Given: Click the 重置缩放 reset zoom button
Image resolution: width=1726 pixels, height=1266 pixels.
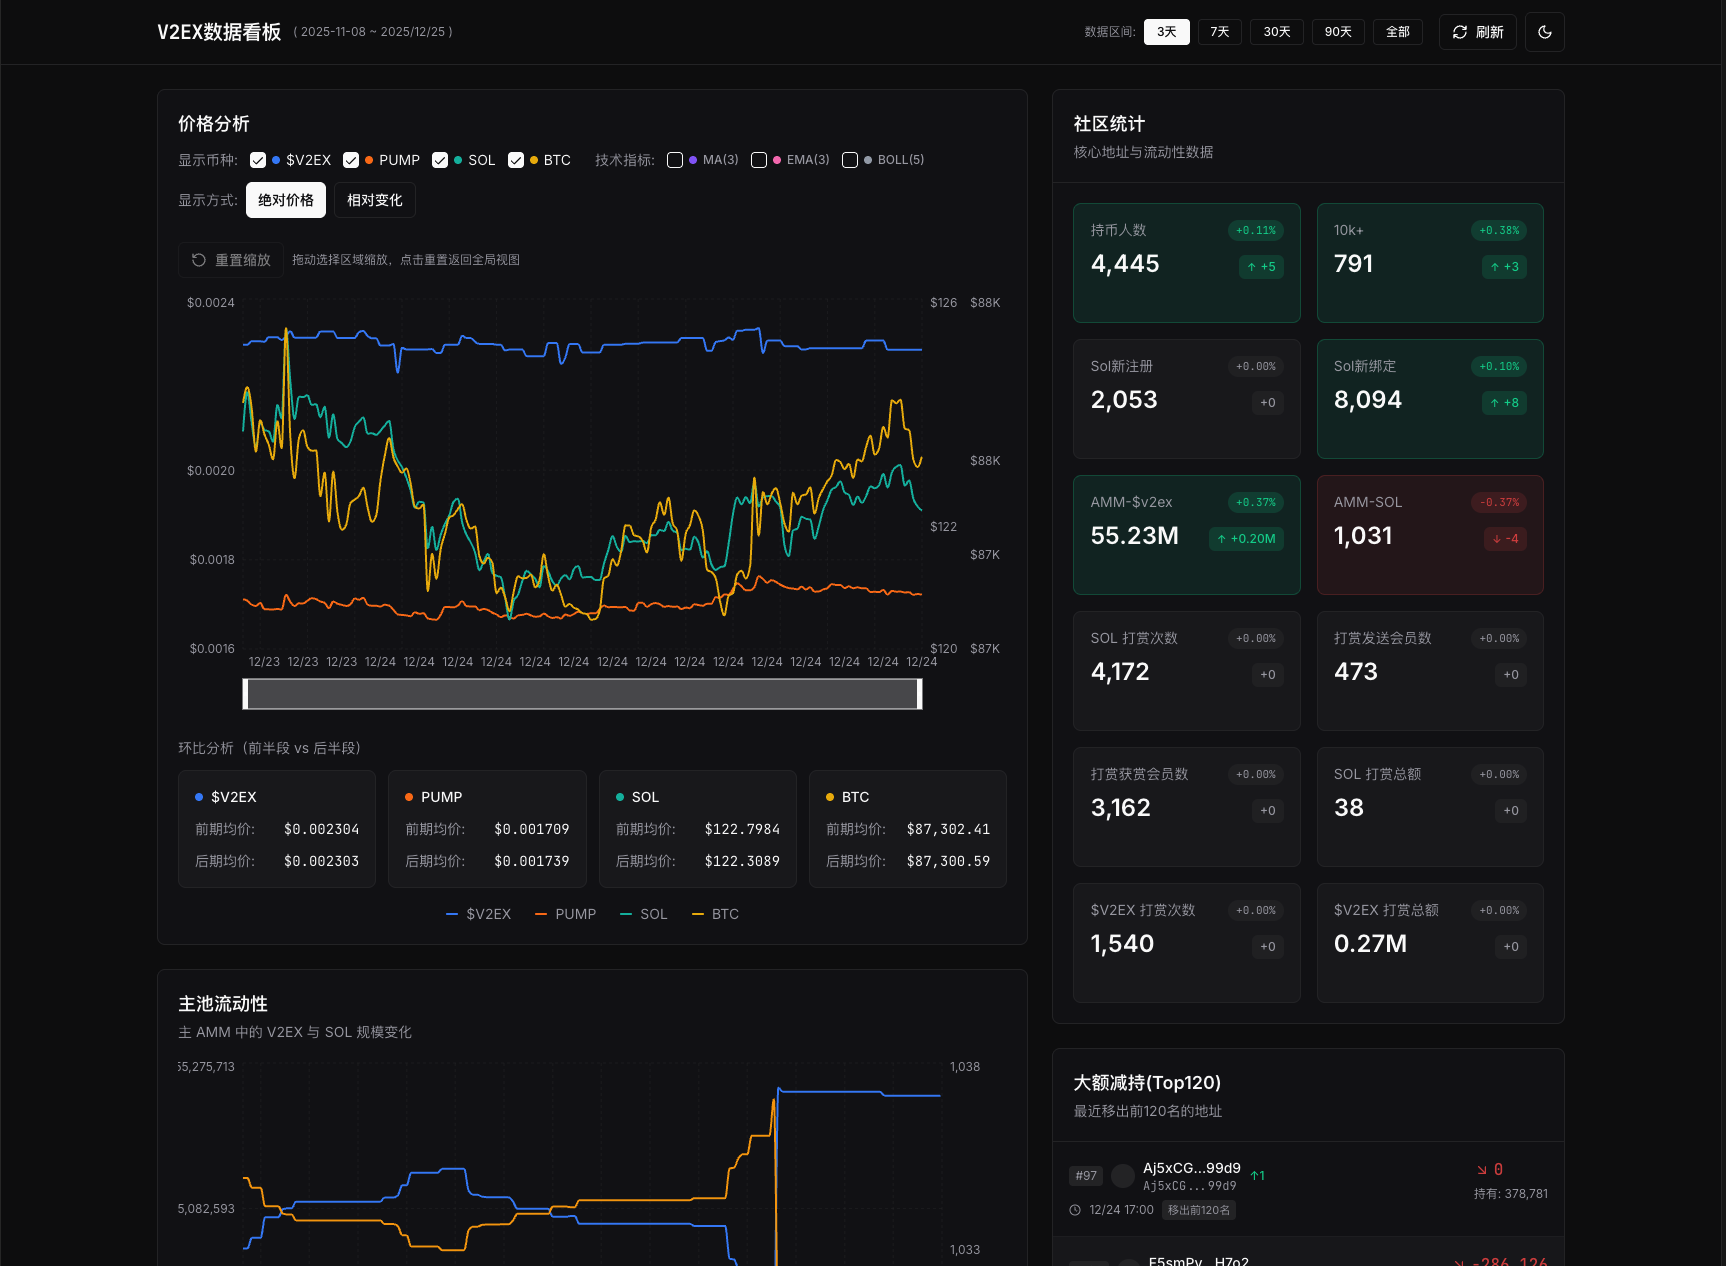Looking at the screenshot, I should (231, 260).
